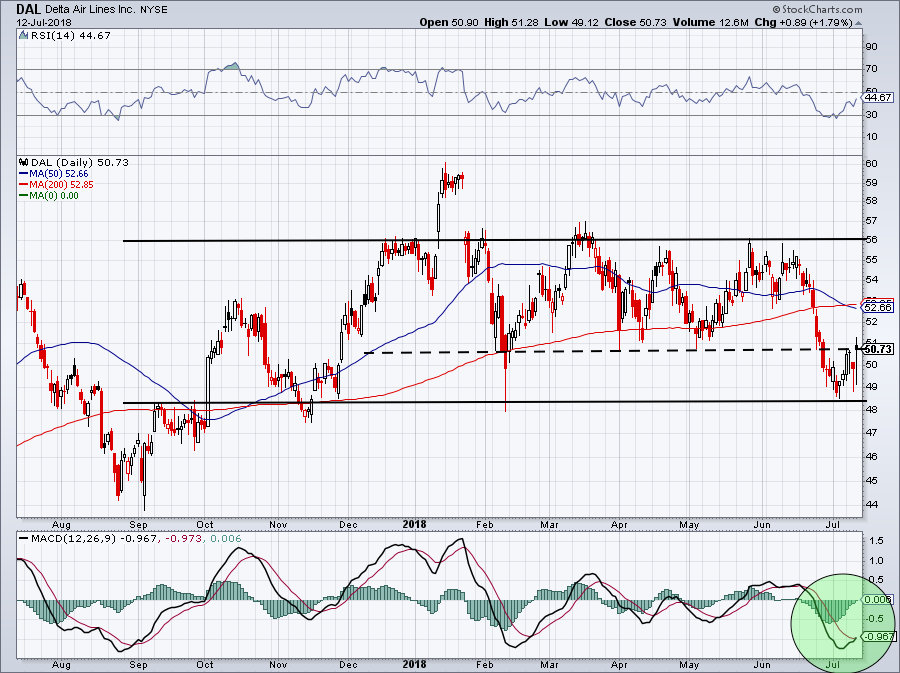Screen dimensions: 900x673
Task: Select the green MA(0) legend line swatch
Action: [24, 196]
